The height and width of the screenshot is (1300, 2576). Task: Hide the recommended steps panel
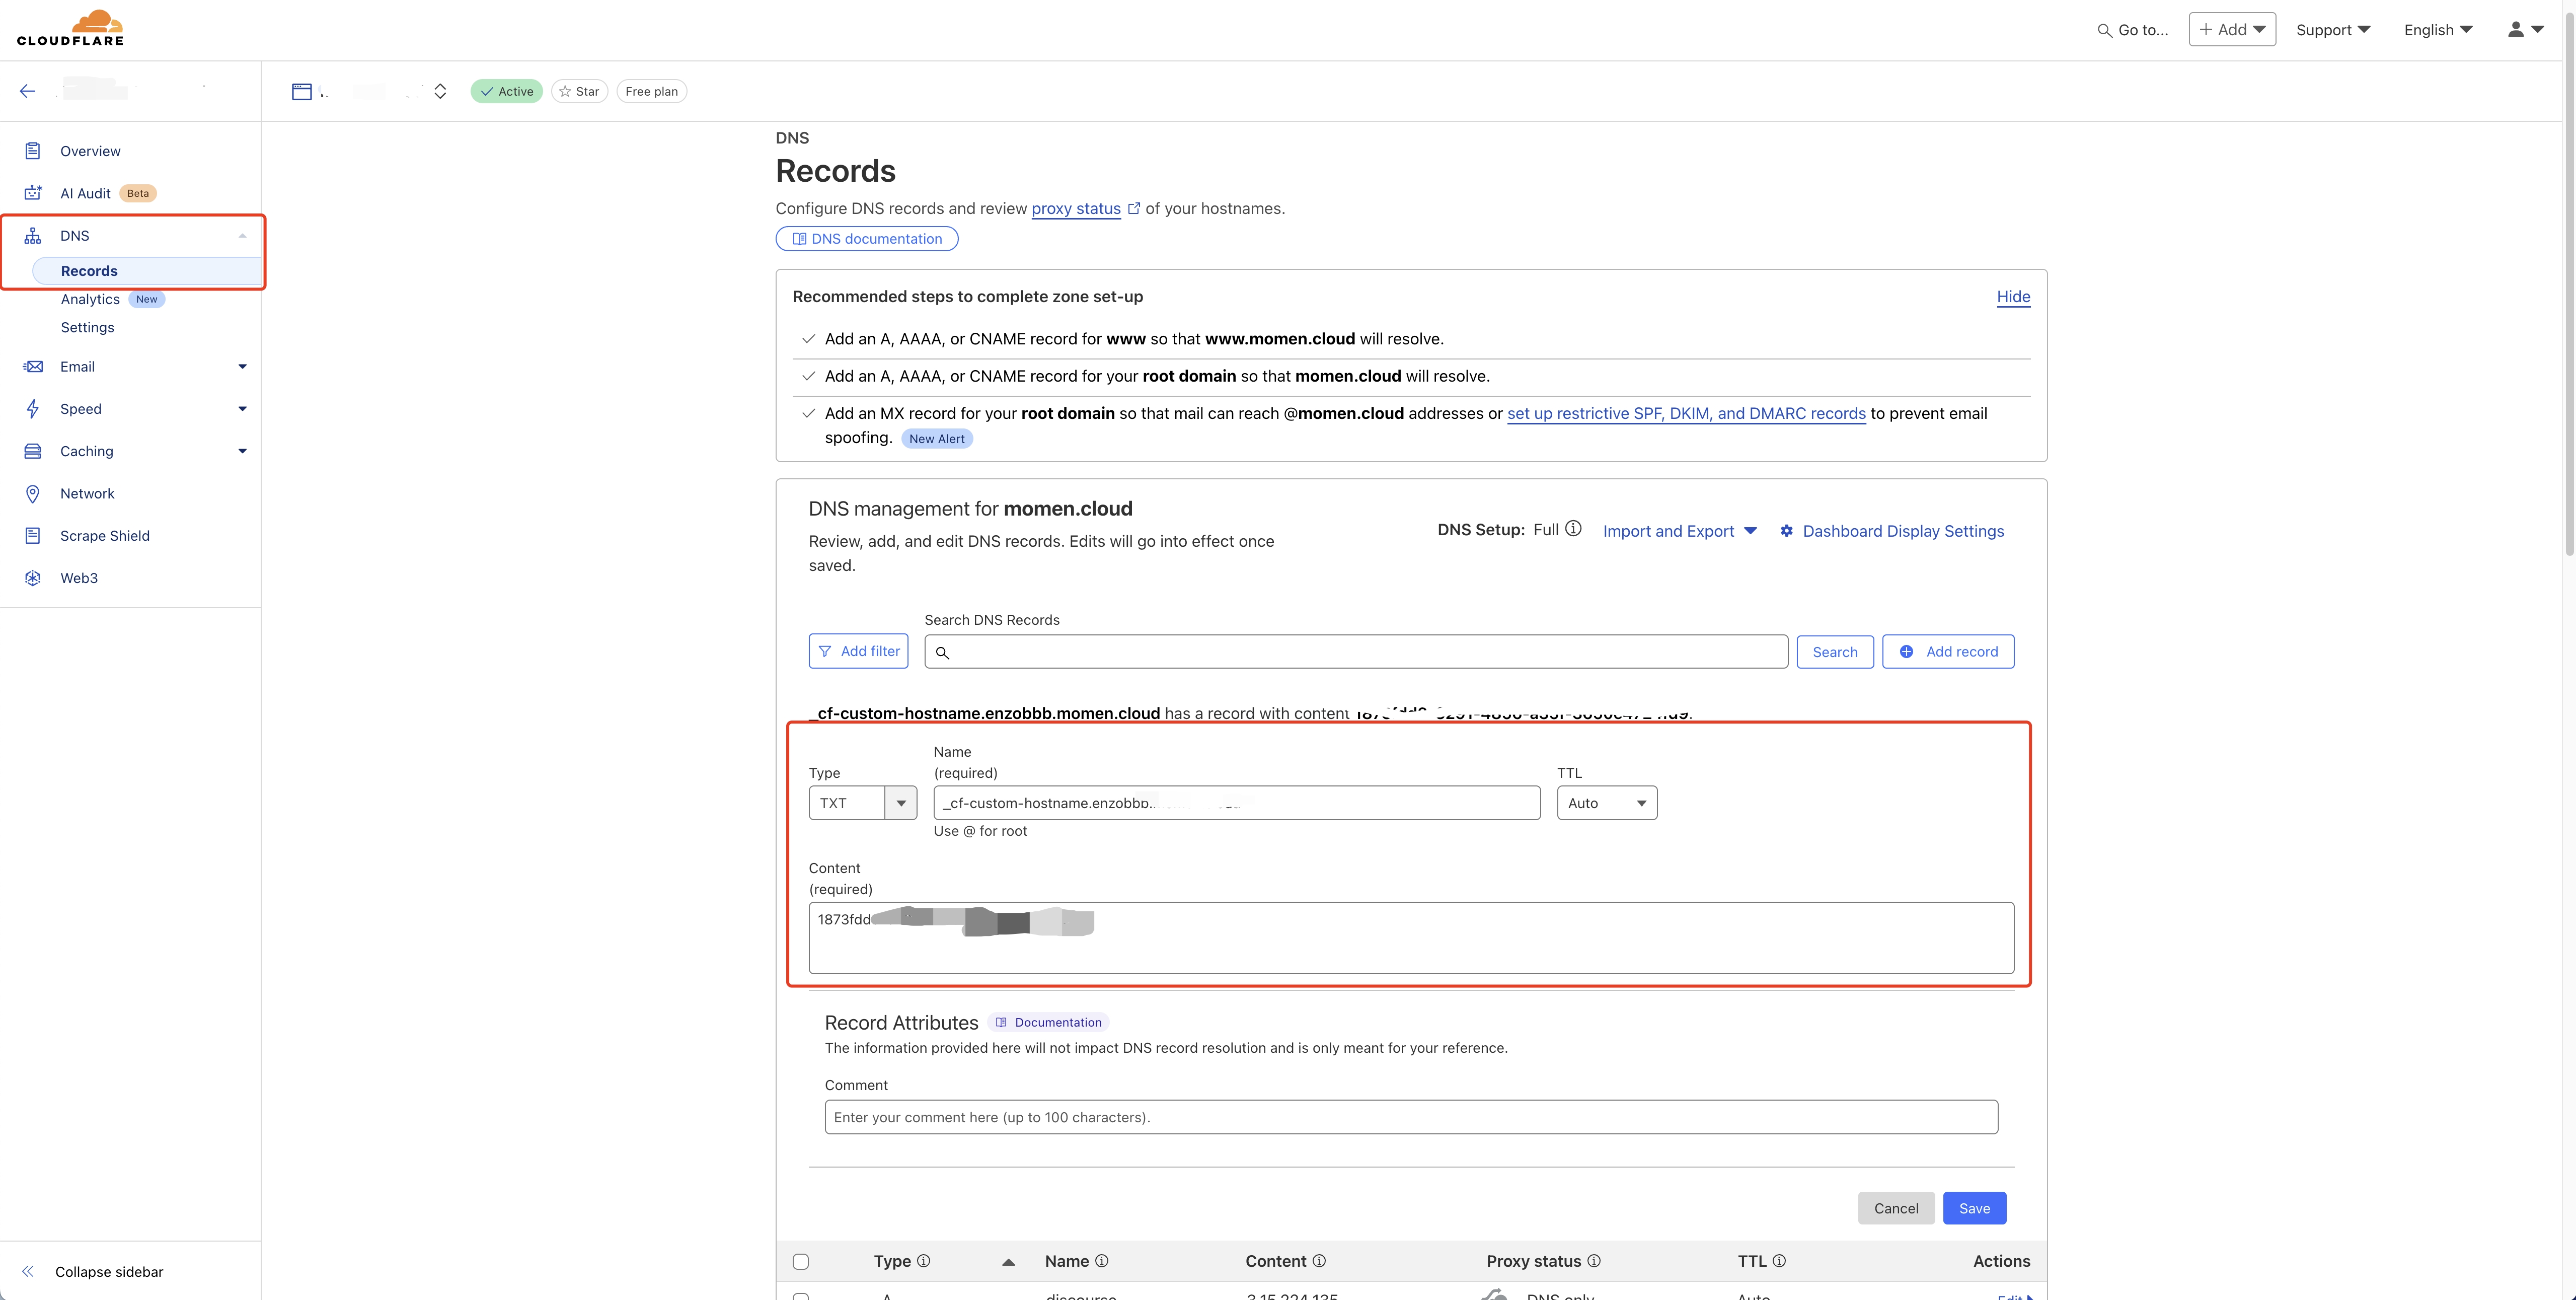click(2013, 297)
